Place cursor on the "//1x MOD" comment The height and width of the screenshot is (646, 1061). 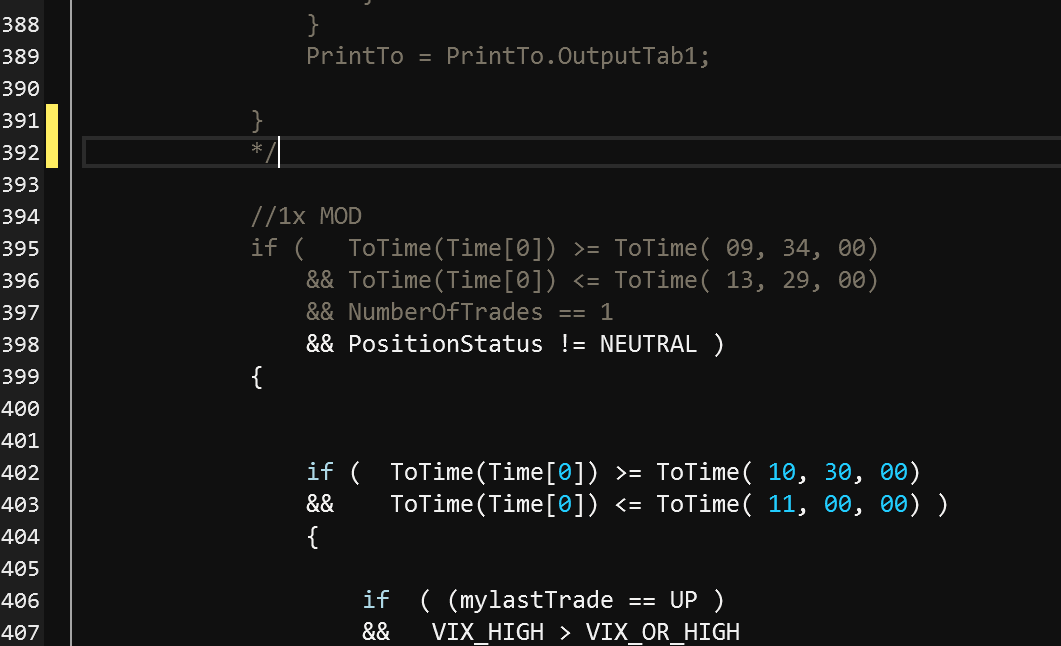tap(306, 216)
